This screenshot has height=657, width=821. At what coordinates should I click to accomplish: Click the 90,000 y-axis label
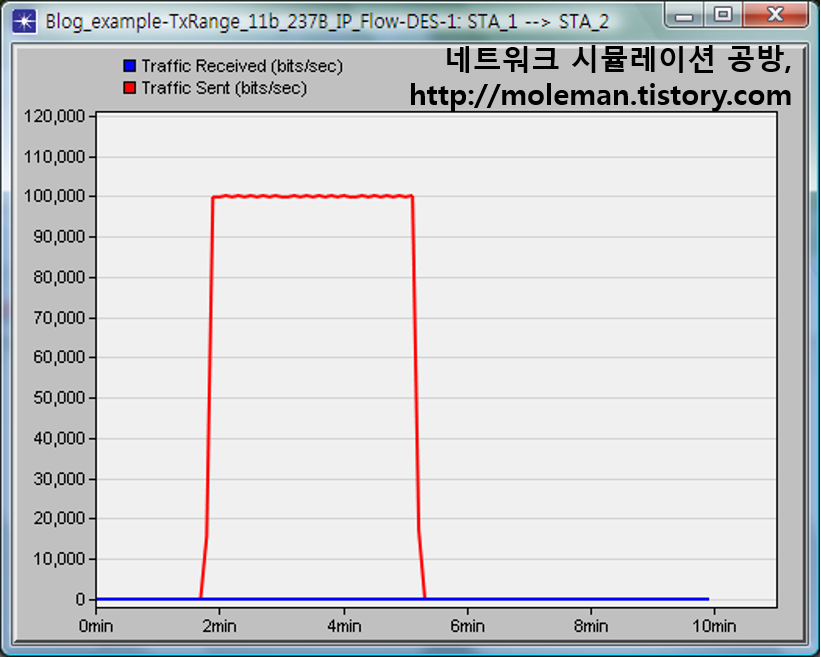click(x=59, y=237)
